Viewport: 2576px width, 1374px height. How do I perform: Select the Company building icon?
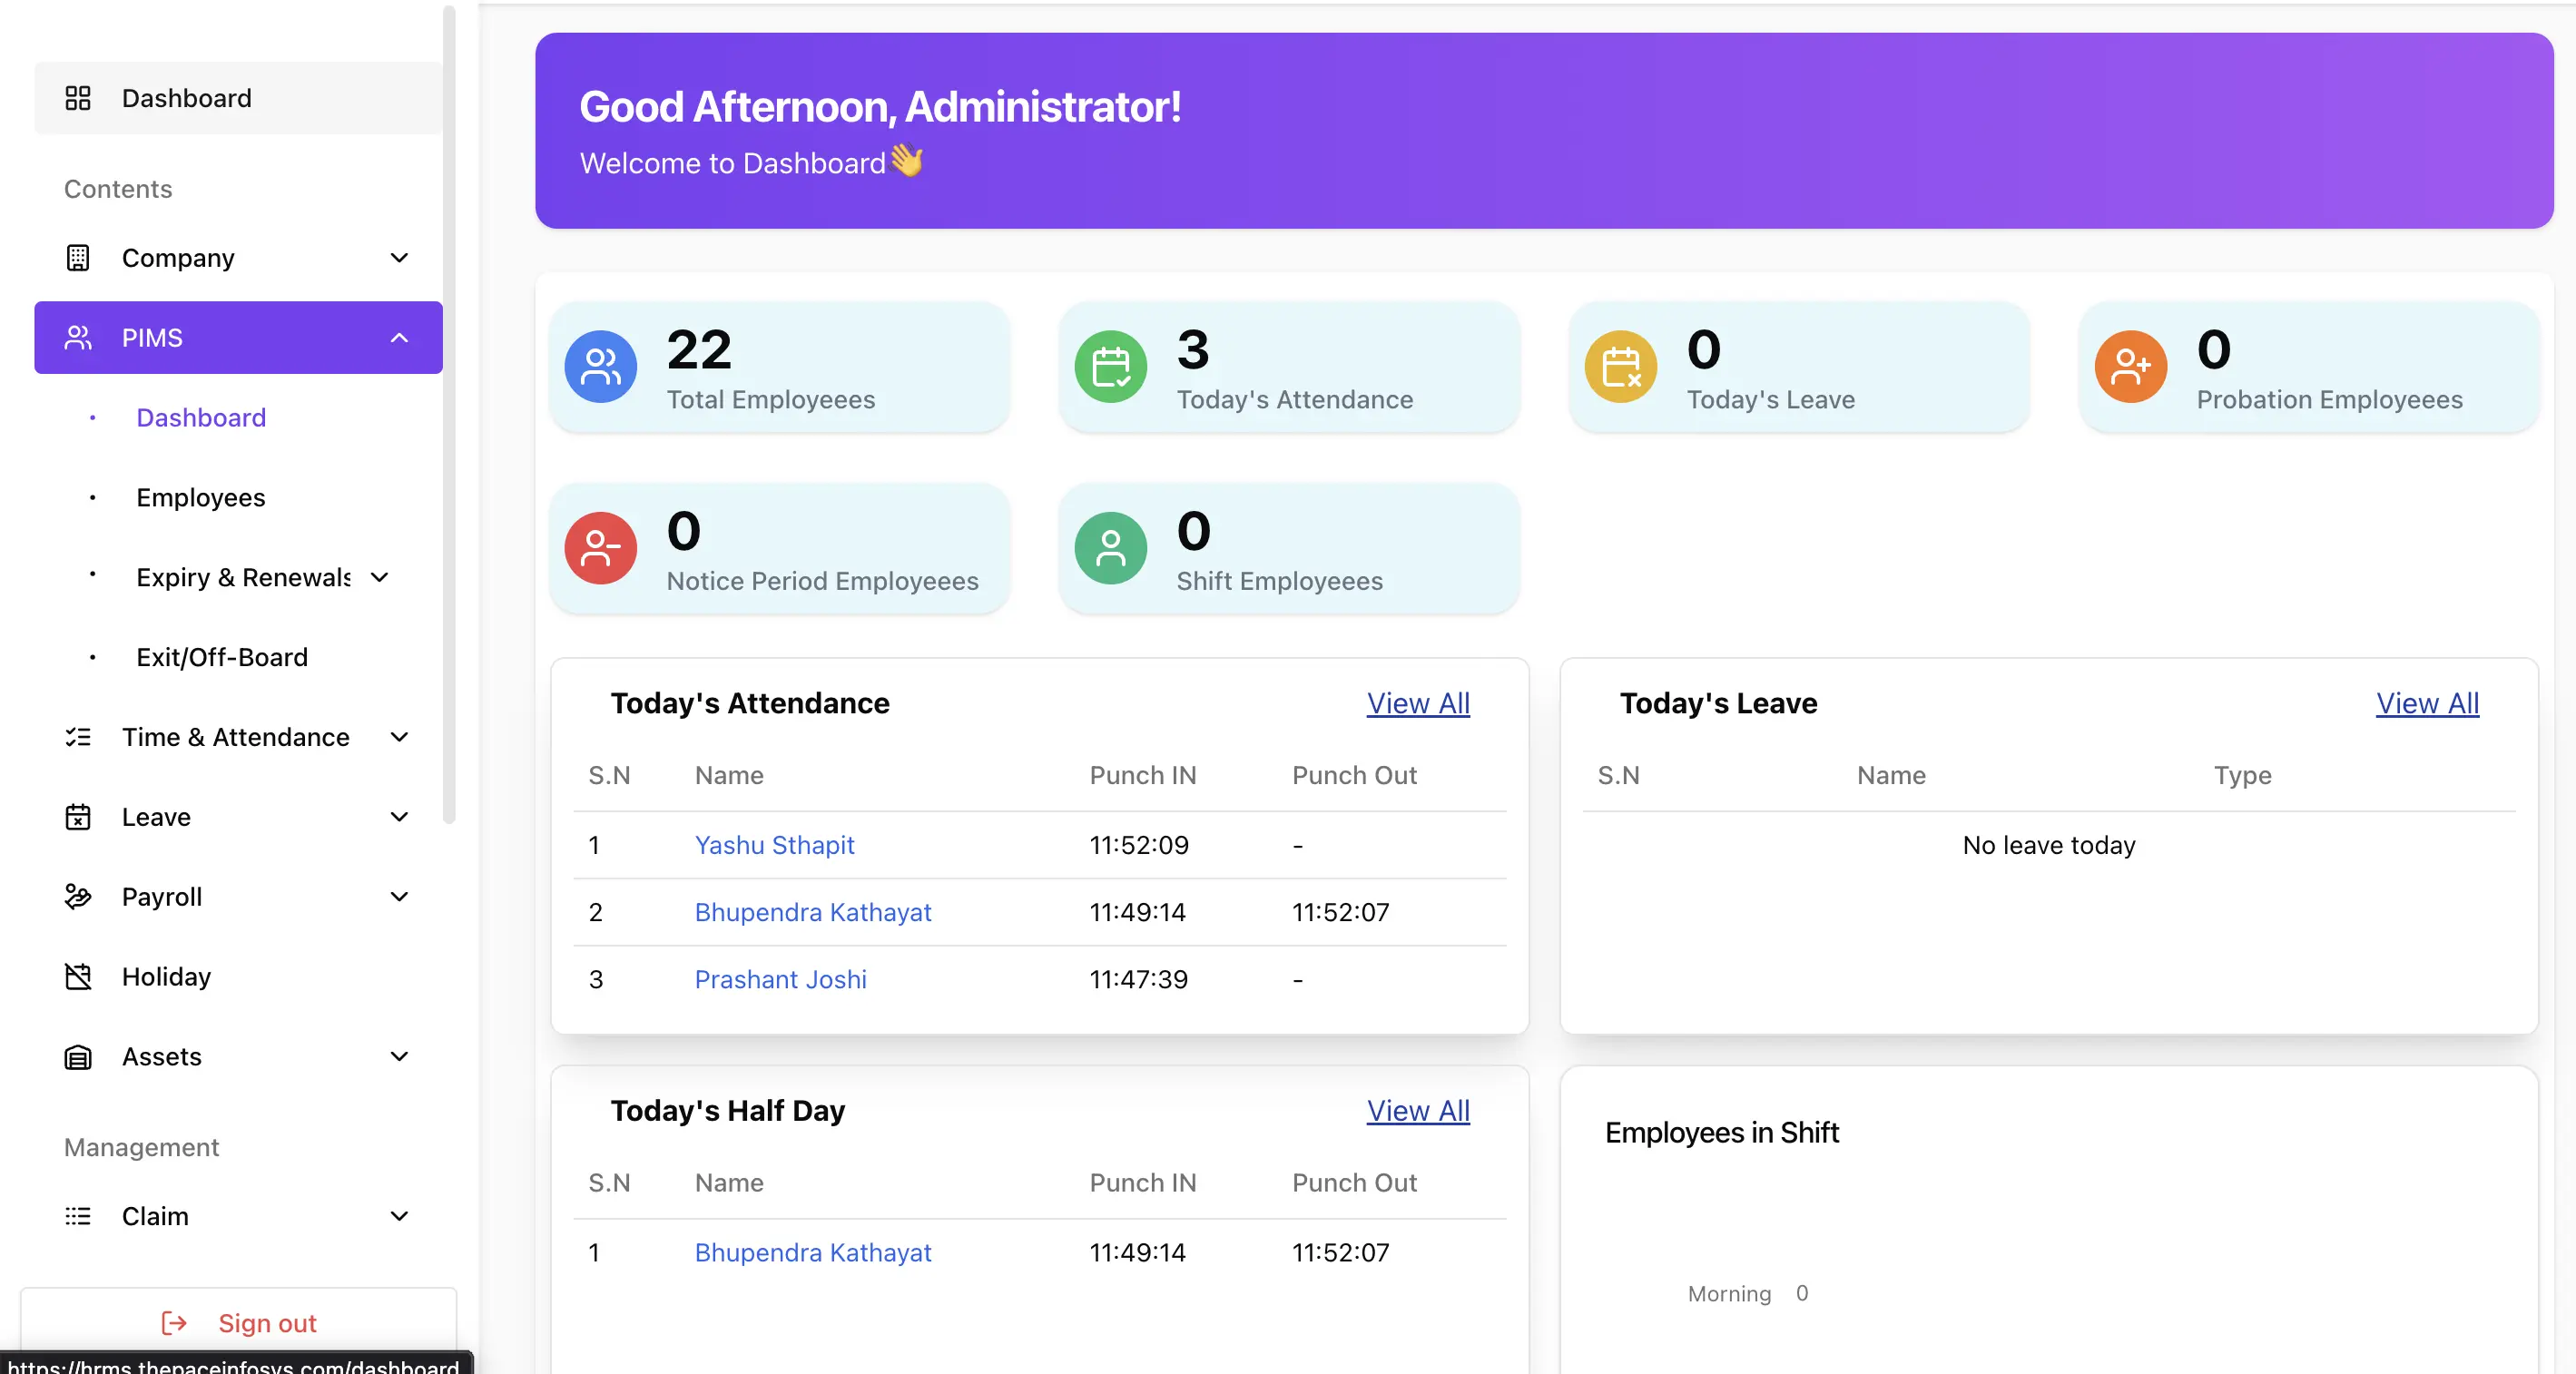[77, 258]
